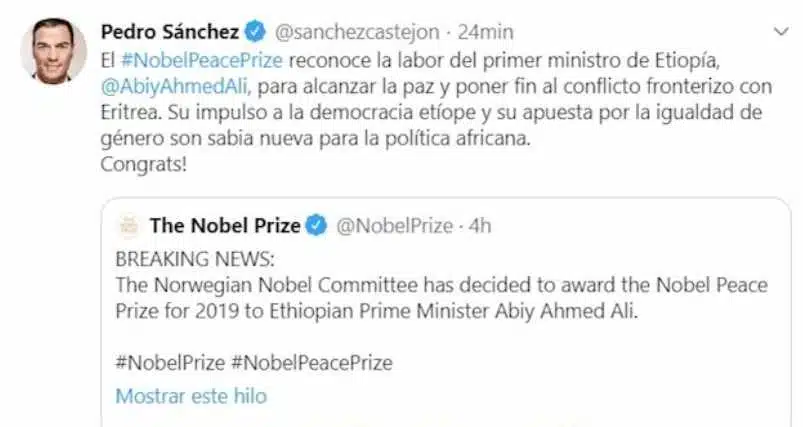The height and width of the screenshot is (427, 803).
Task: Follow the #NobelPeacePrize hashtag in Sánchez's tweet
Action: [201, 60]
